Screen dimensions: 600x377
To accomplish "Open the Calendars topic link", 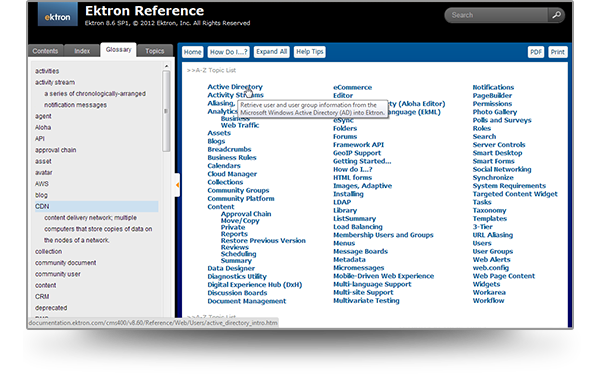I will point(224,166).
